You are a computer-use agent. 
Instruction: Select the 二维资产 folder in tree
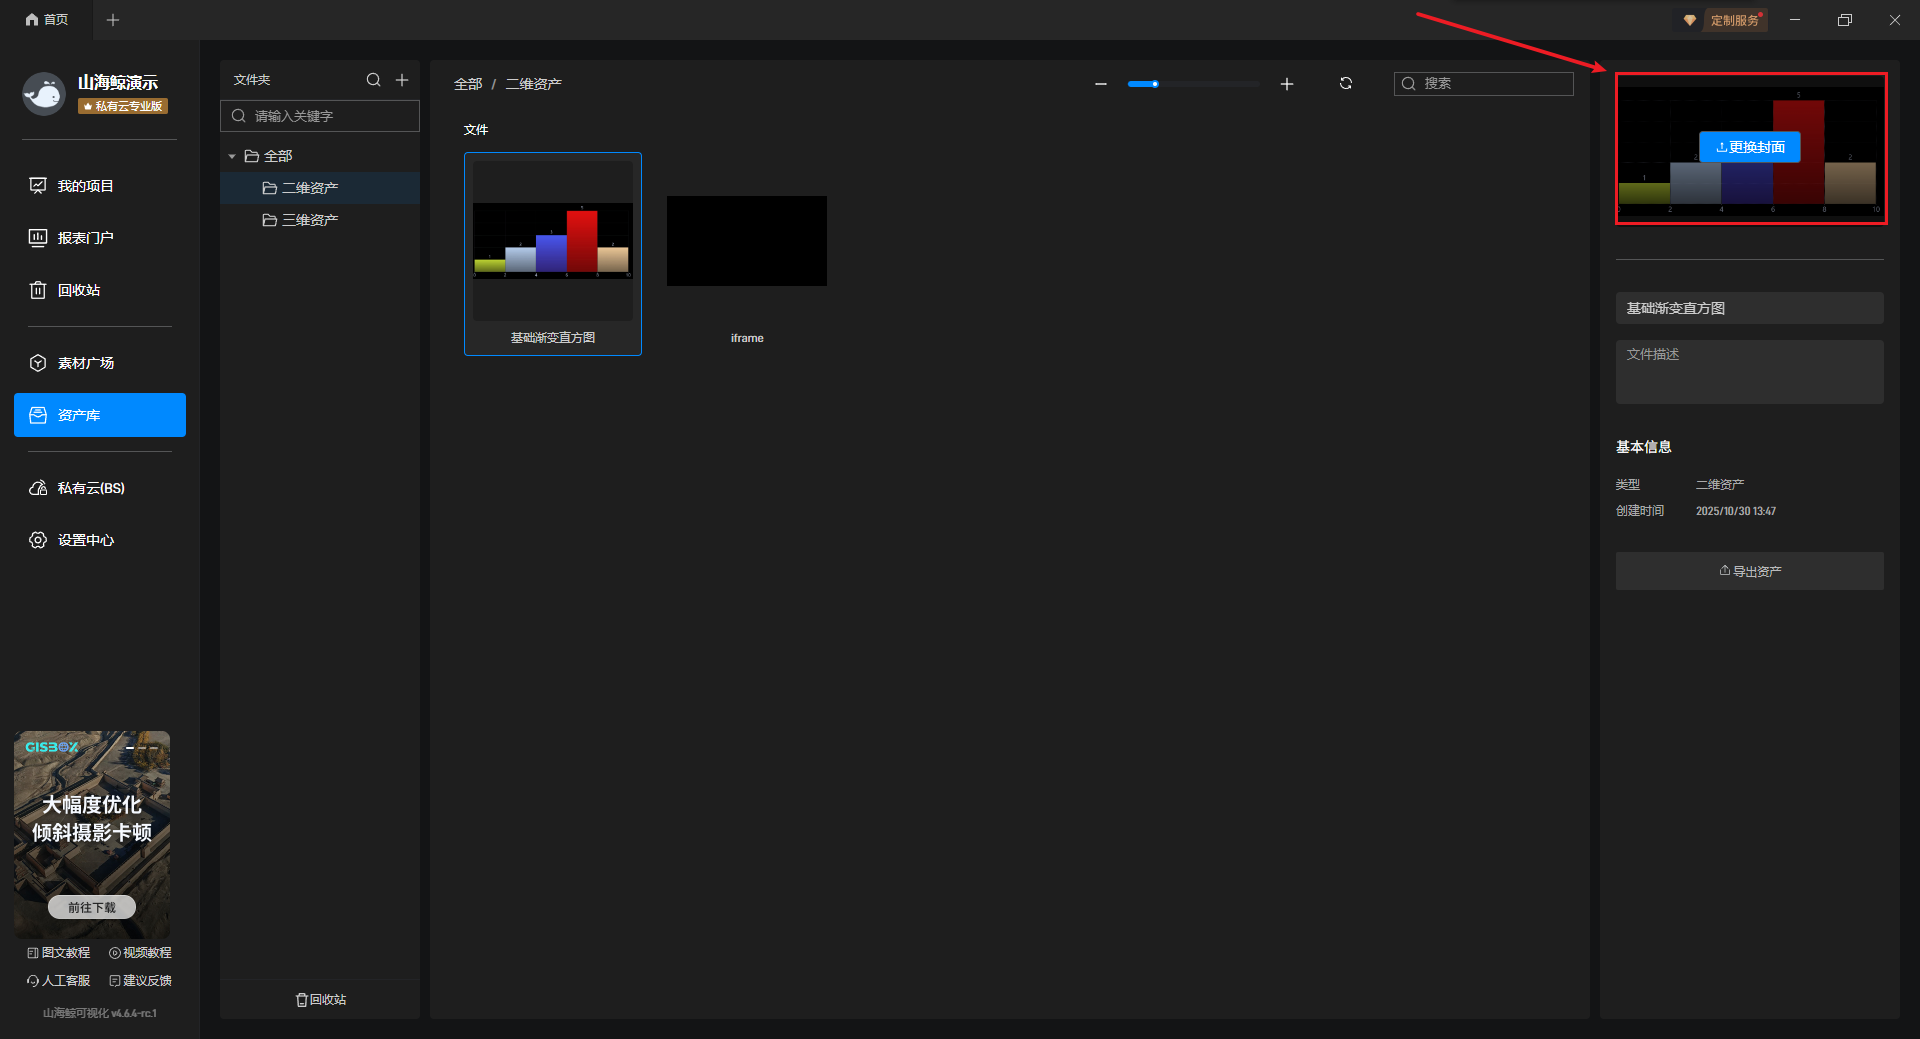309,188
